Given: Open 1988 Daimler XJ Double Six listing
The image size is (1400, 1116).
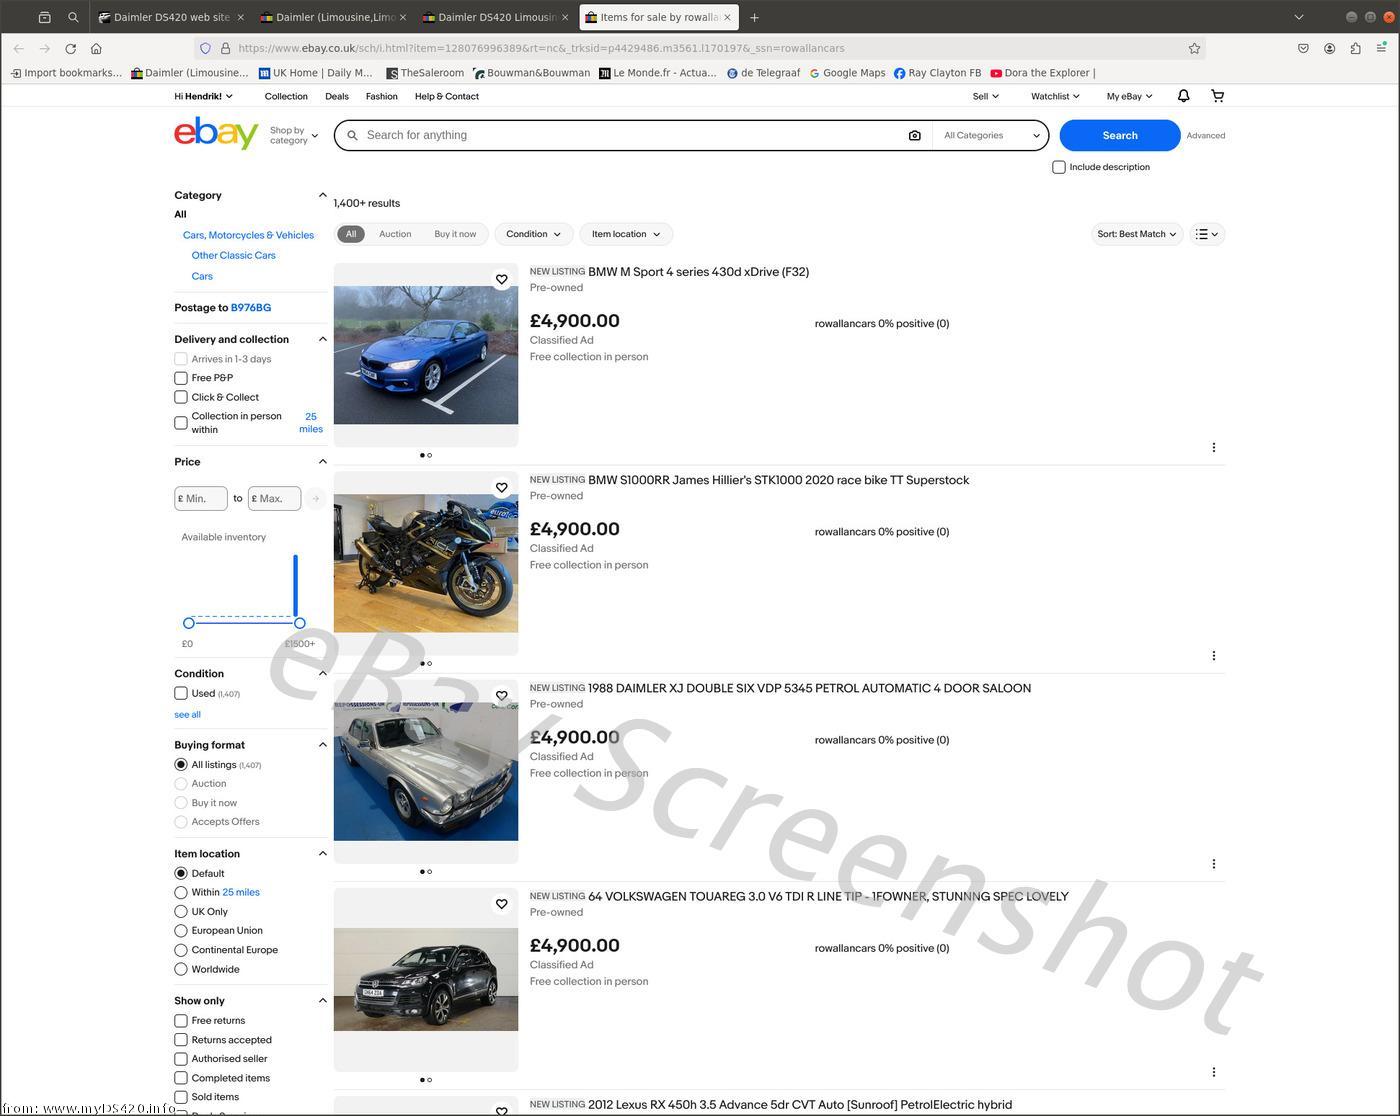Looking at the screenshot, I should coord(809,688).
